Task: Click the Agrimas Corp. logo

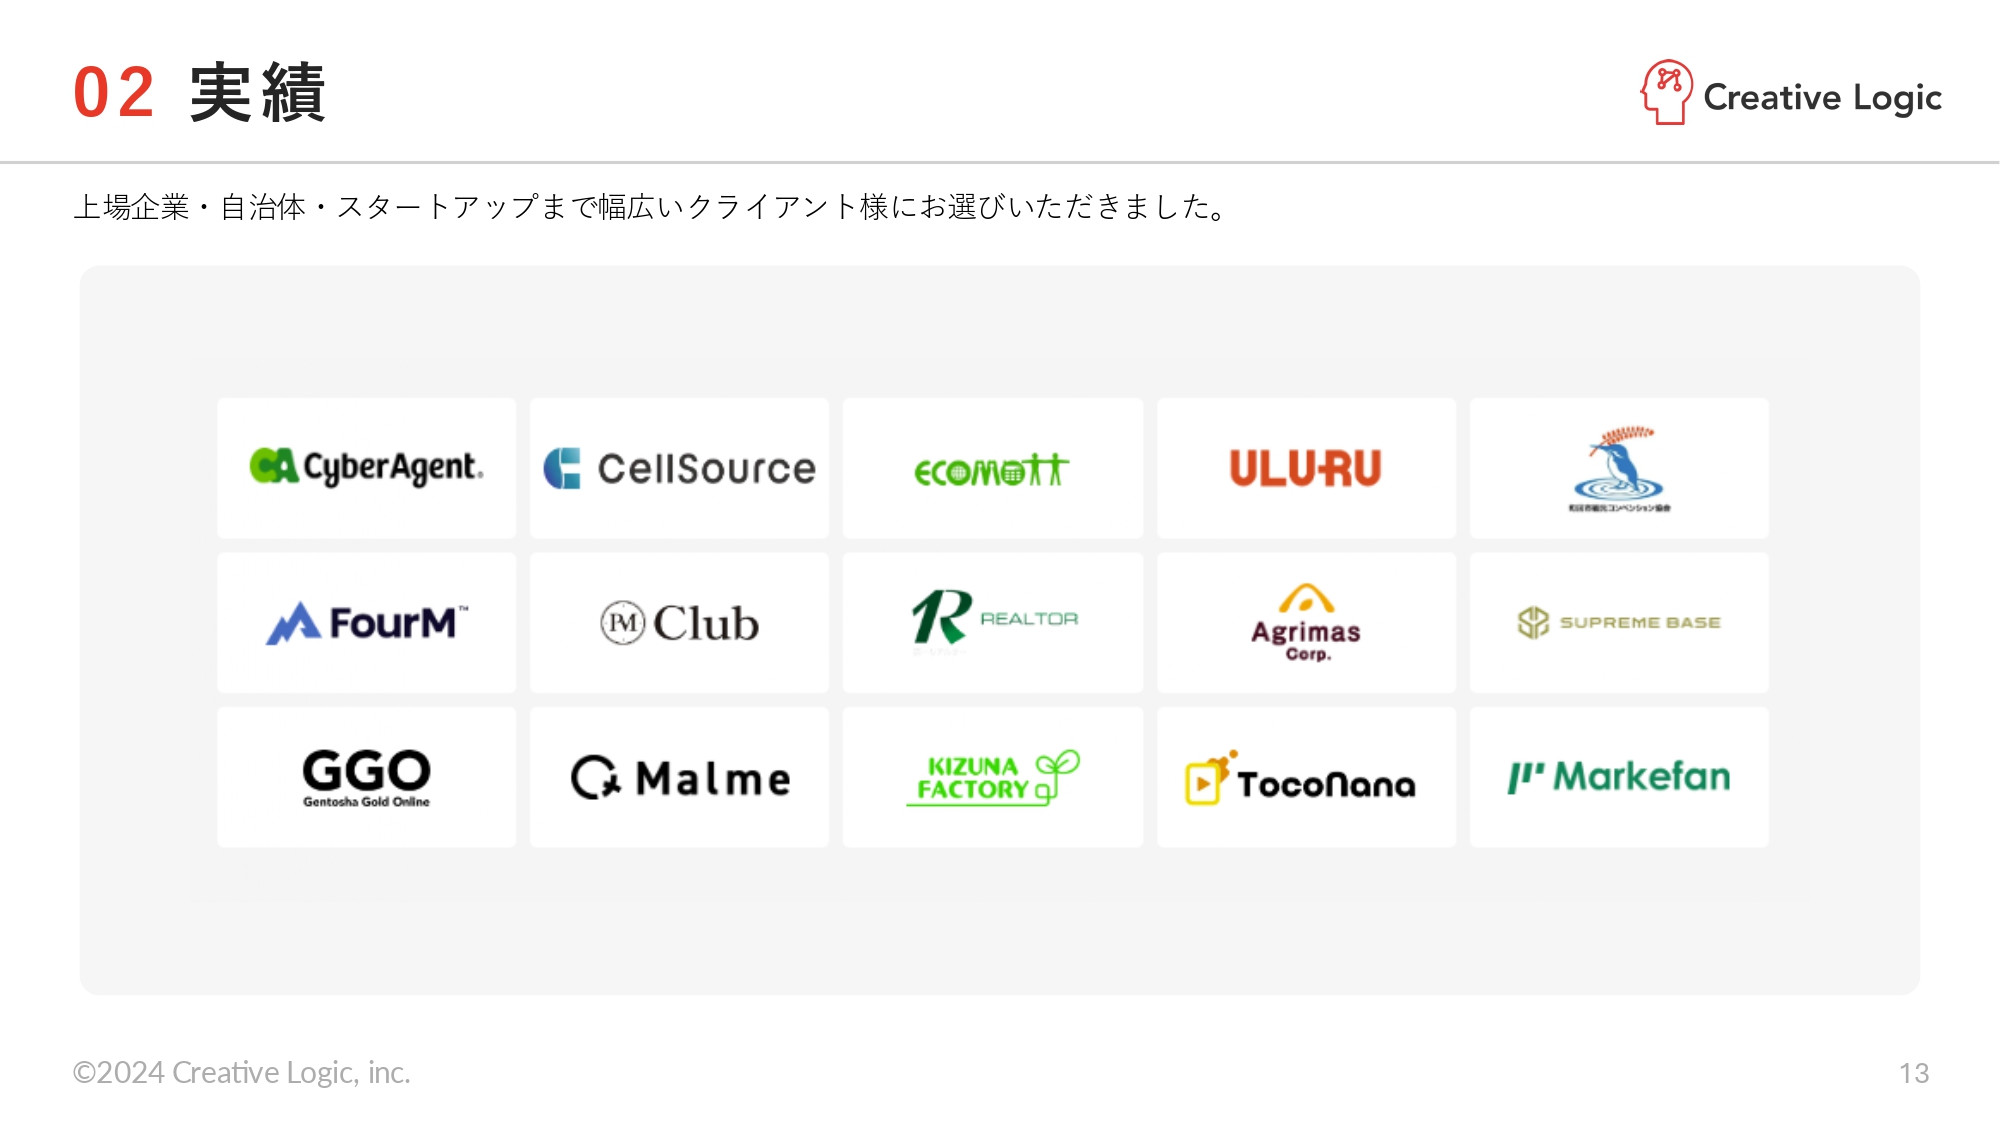Action: tap(1305, 623)
